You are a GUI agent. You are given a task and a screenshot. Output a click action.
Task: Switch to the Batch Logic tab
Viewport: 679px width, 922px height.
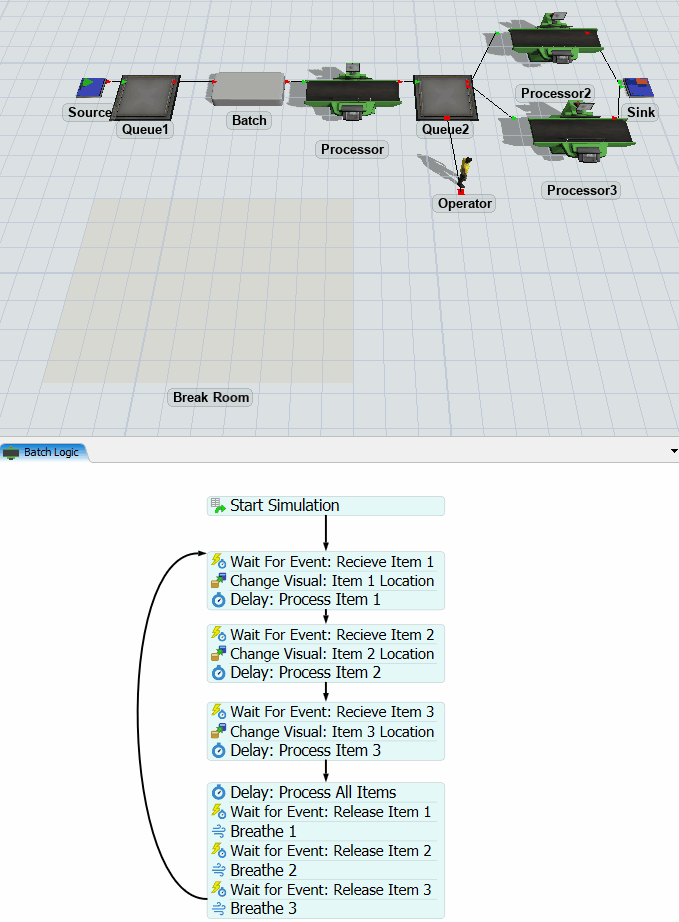(45, 453)
